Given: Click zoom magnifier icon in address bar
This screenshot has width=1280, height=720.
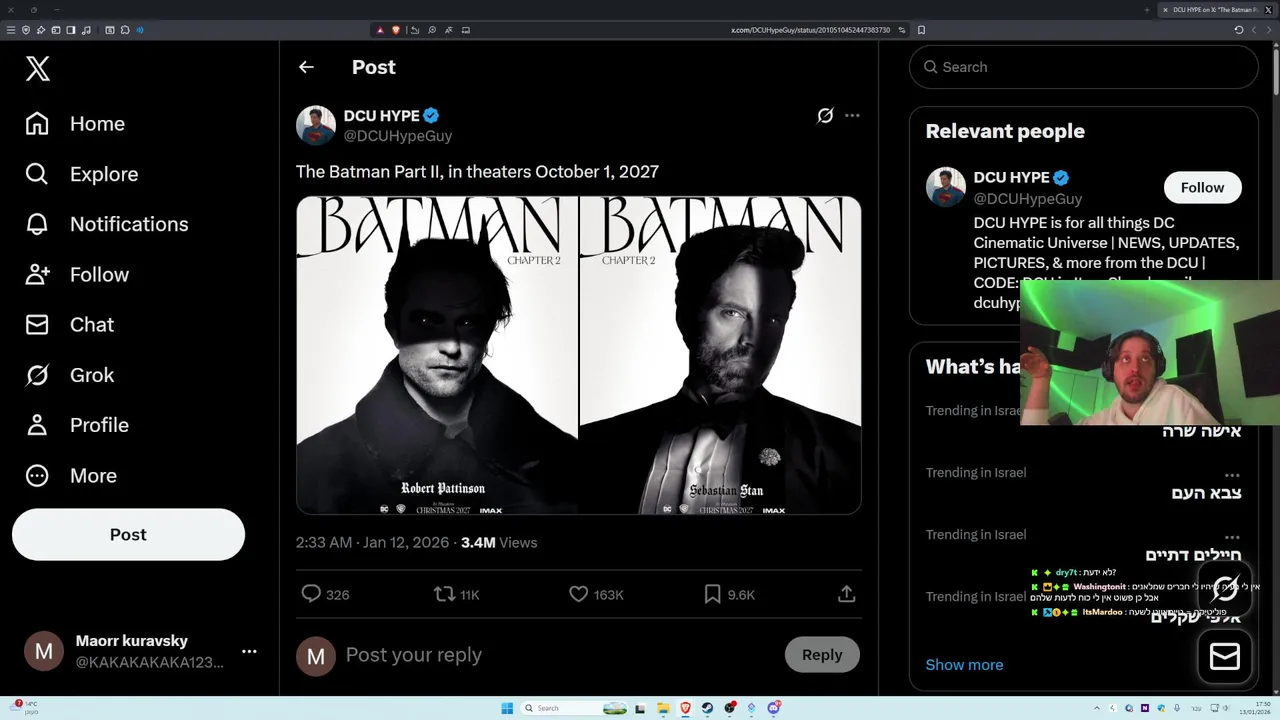Looking at the screenshot, I should (432, 30).
